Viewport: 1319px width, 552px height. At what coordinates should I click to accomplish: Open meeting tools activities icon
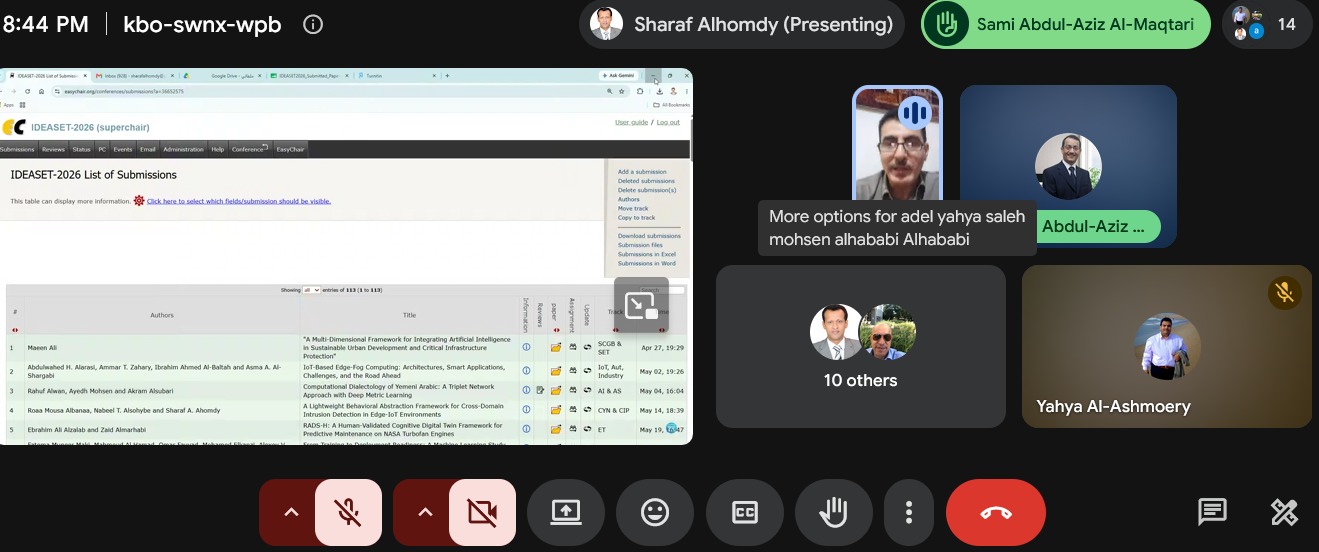click(1284, 512)
